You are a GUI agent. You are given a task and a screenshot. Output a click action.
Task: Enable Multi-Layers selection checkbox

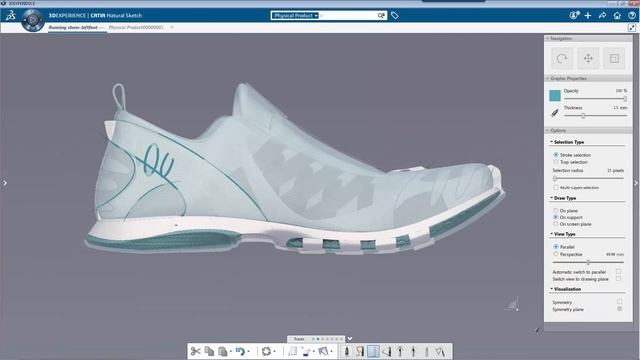(556, 187)
